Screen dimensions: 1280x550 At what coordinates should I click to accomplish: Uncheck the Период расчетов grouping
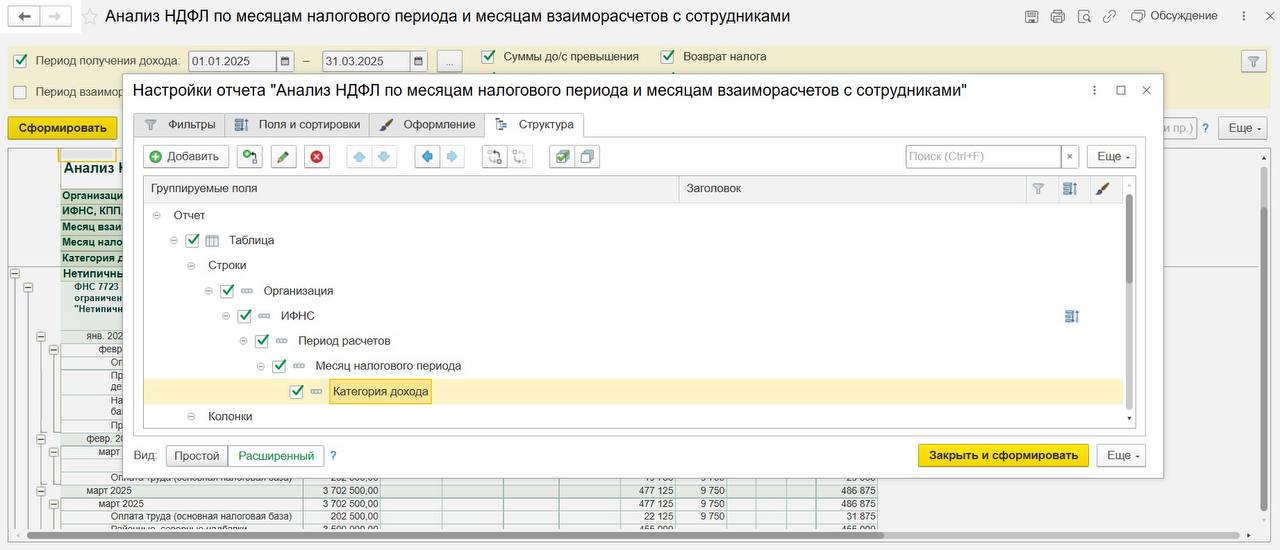262,341
